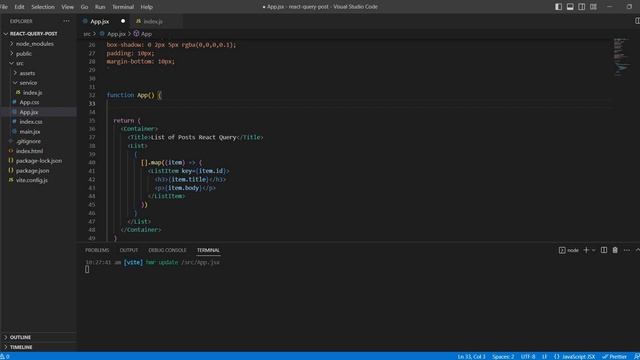Open View menu
The width and height of the screenshot is (640, 360).
[67, 7]
